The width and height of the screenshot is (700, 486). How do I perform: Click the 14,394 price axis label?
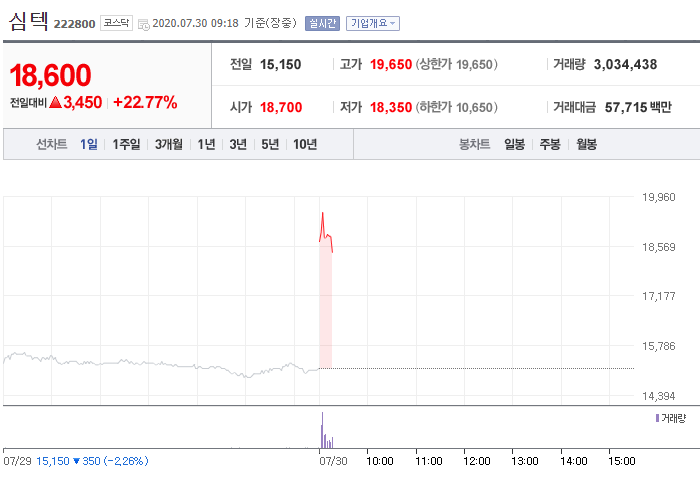658,396
